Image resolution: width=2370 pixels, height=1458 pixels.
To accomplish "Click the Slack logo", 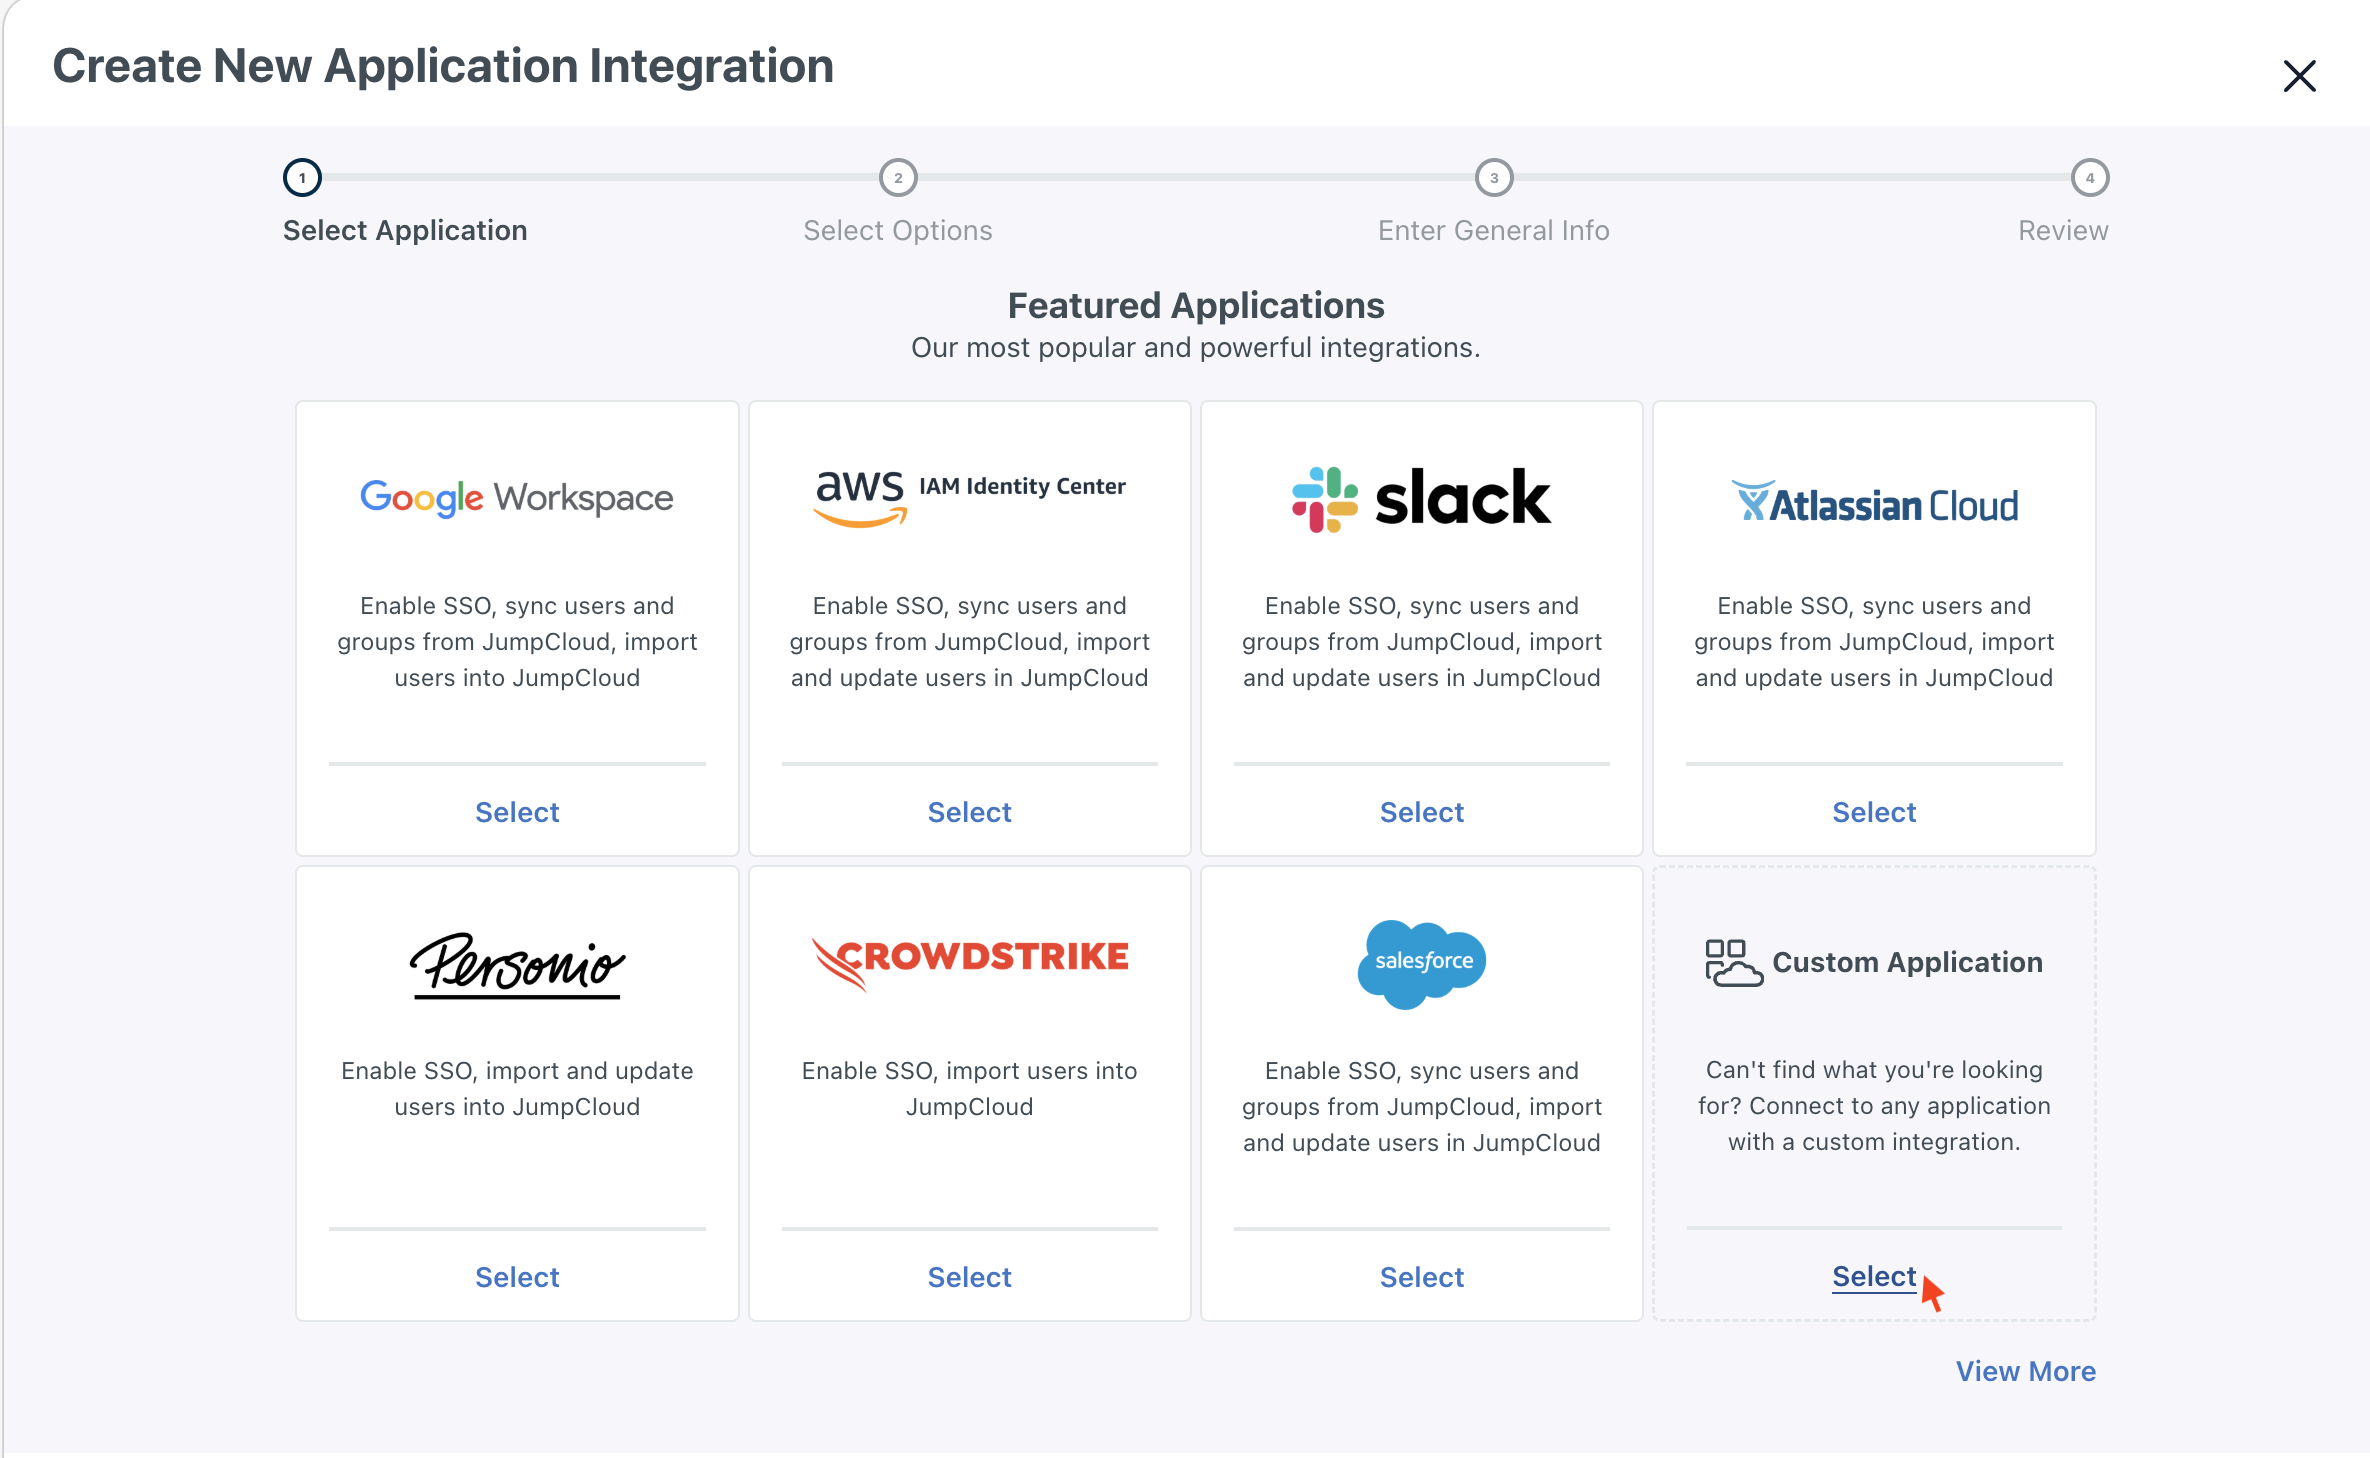I will [1421, 498].
